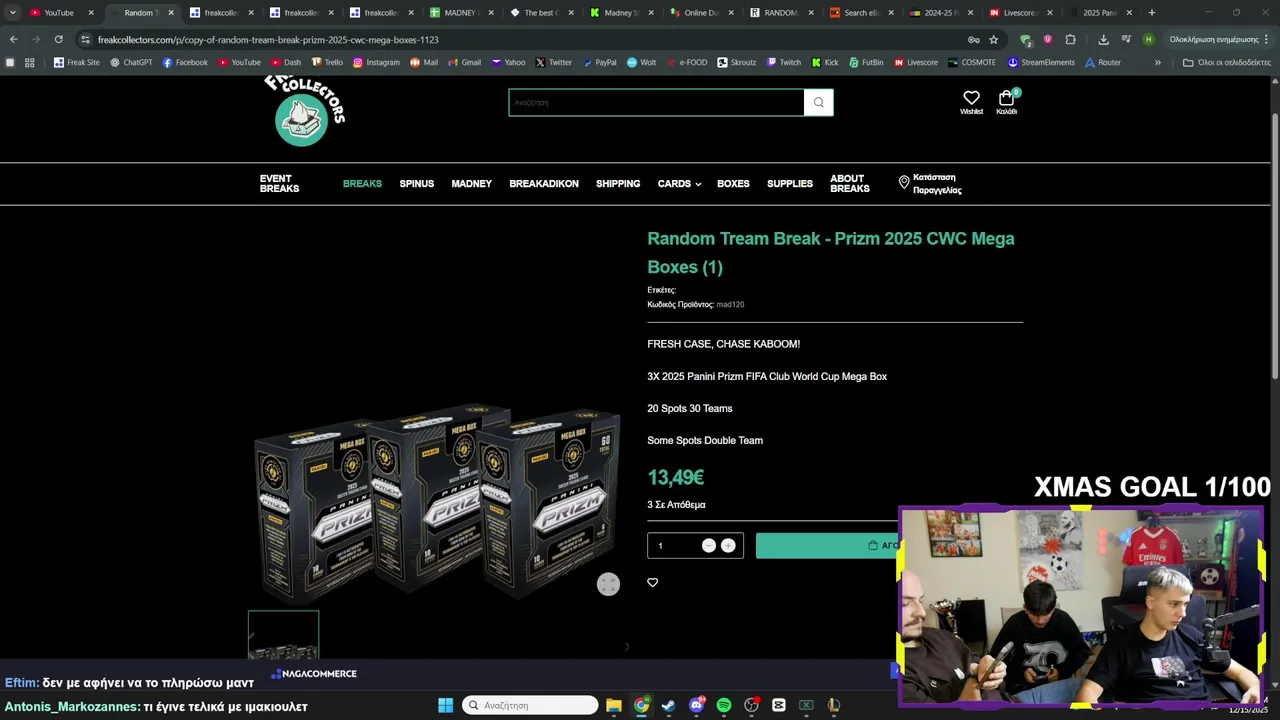Click the browser address bar URL
Image resolution: width=1280 pixels, height=720 pixels.
[268, 39]
